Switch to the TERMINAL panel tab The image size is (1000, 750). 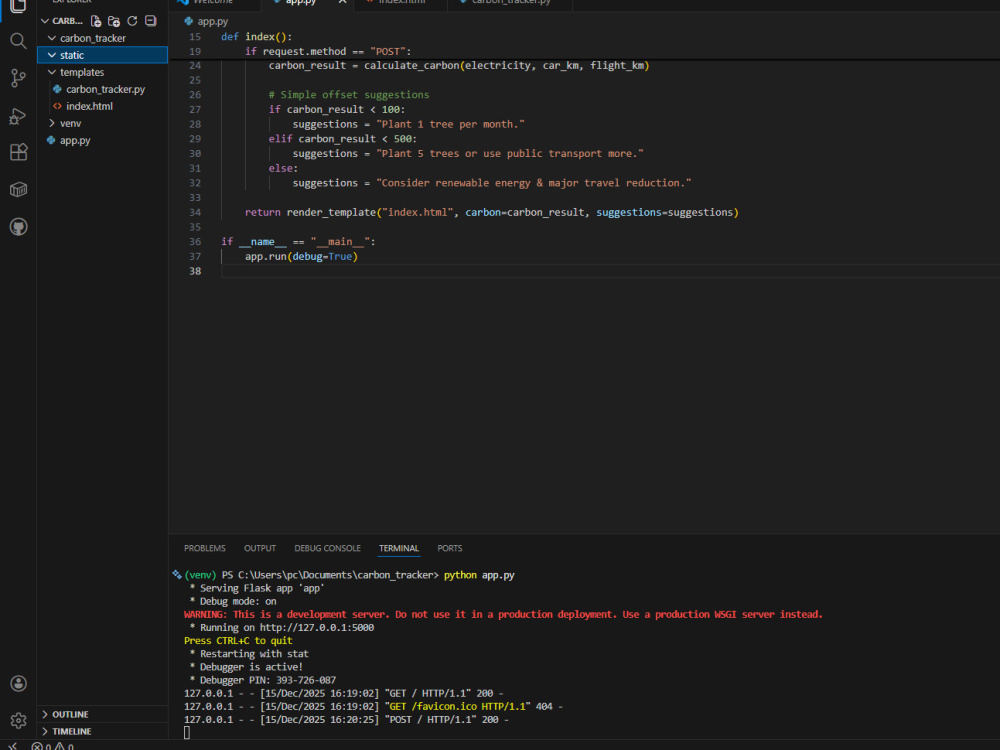(399, 548)
